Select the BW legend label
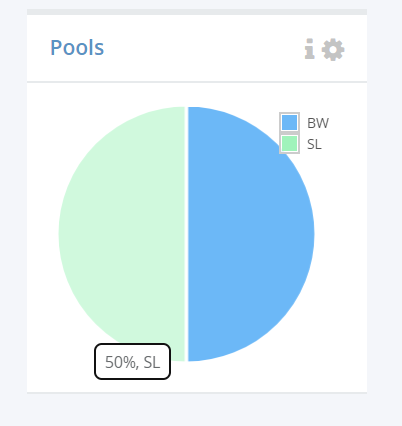The image size is (402, 426). coord(318,123)
